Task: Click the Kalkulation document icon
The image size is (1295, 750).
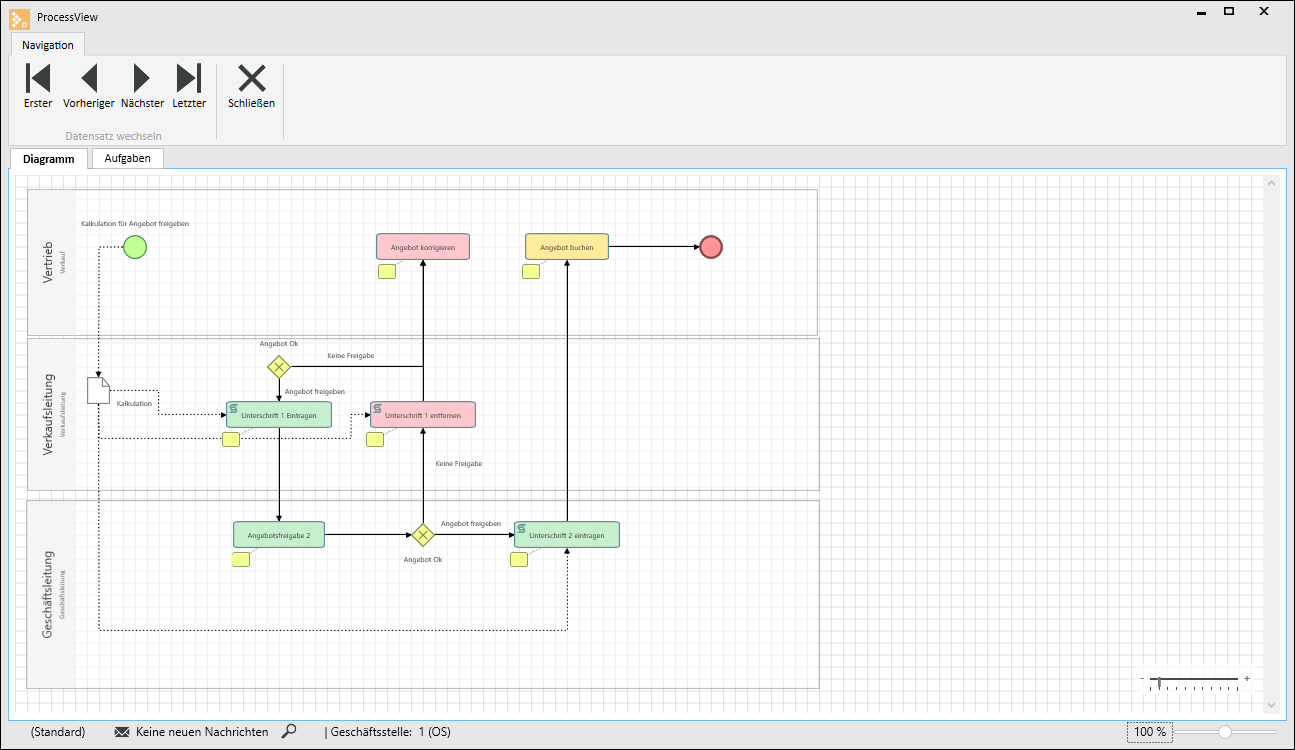Action: [98, 390]
